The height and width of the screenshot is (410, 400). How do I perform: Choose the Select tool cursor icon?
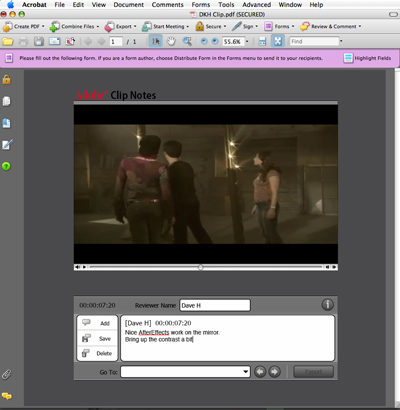(x=155, y=41)
